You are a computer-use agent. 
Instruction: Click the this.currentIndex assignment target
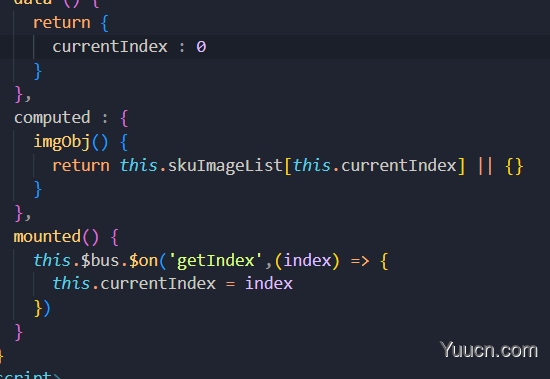click(134, 284)
